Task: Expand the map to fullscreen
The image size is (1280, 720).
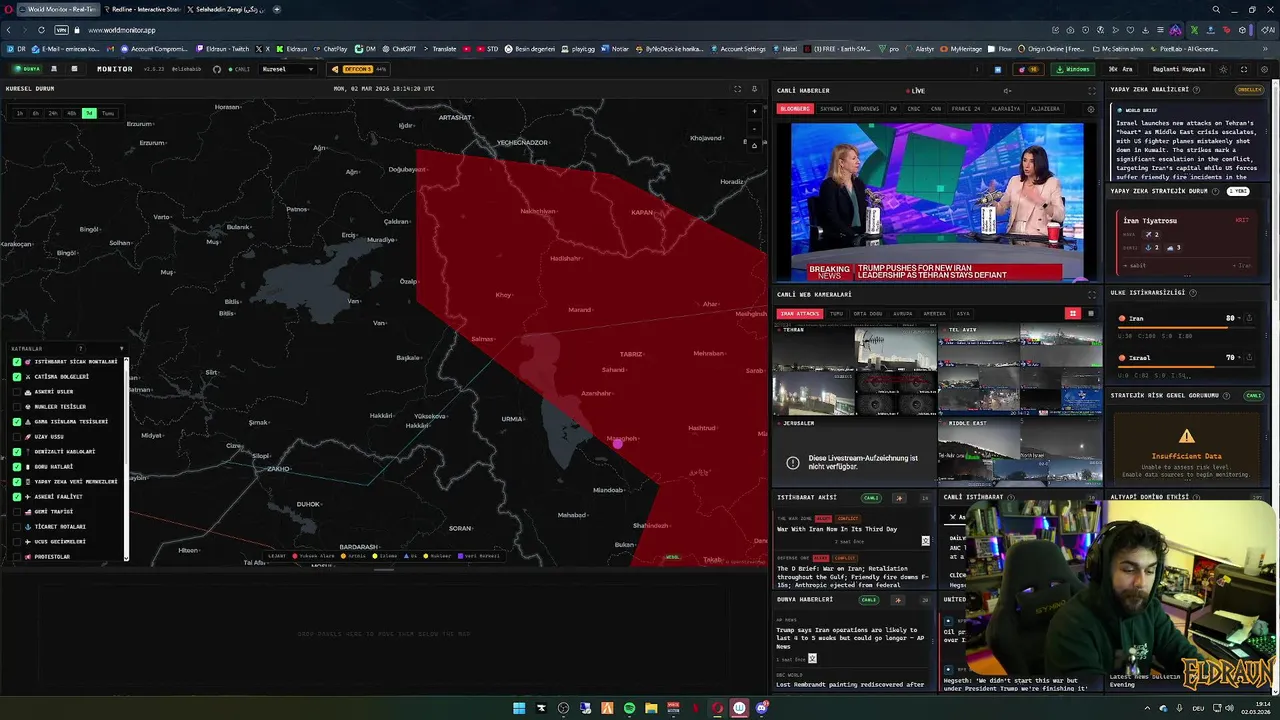Action: [x=738, y=89]
